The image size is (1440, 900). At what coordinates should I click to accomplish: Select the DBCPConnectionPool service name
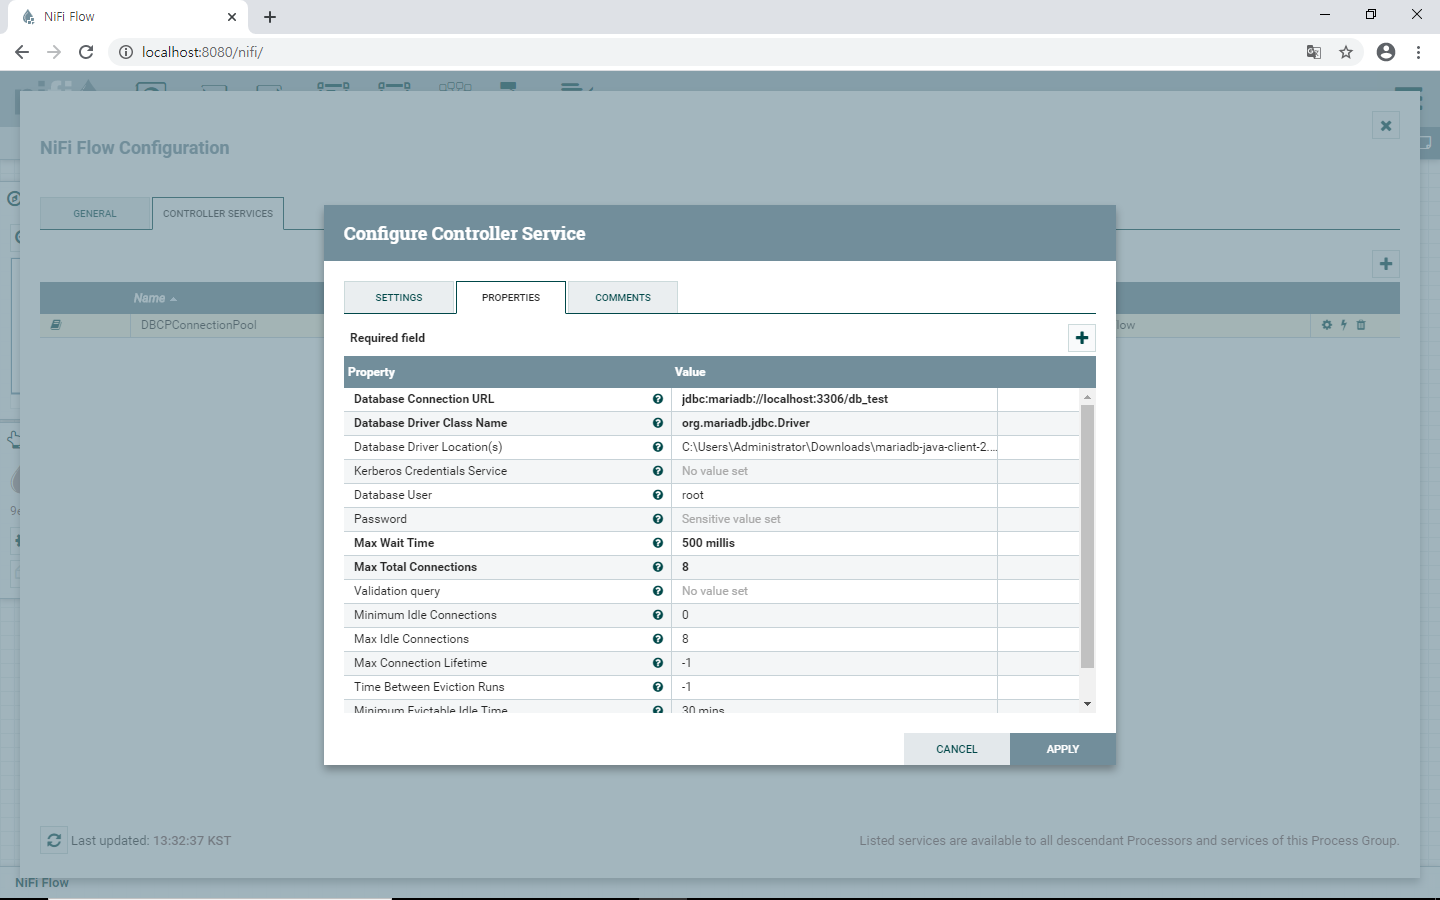pyautogui.click(x=199, y=325)
